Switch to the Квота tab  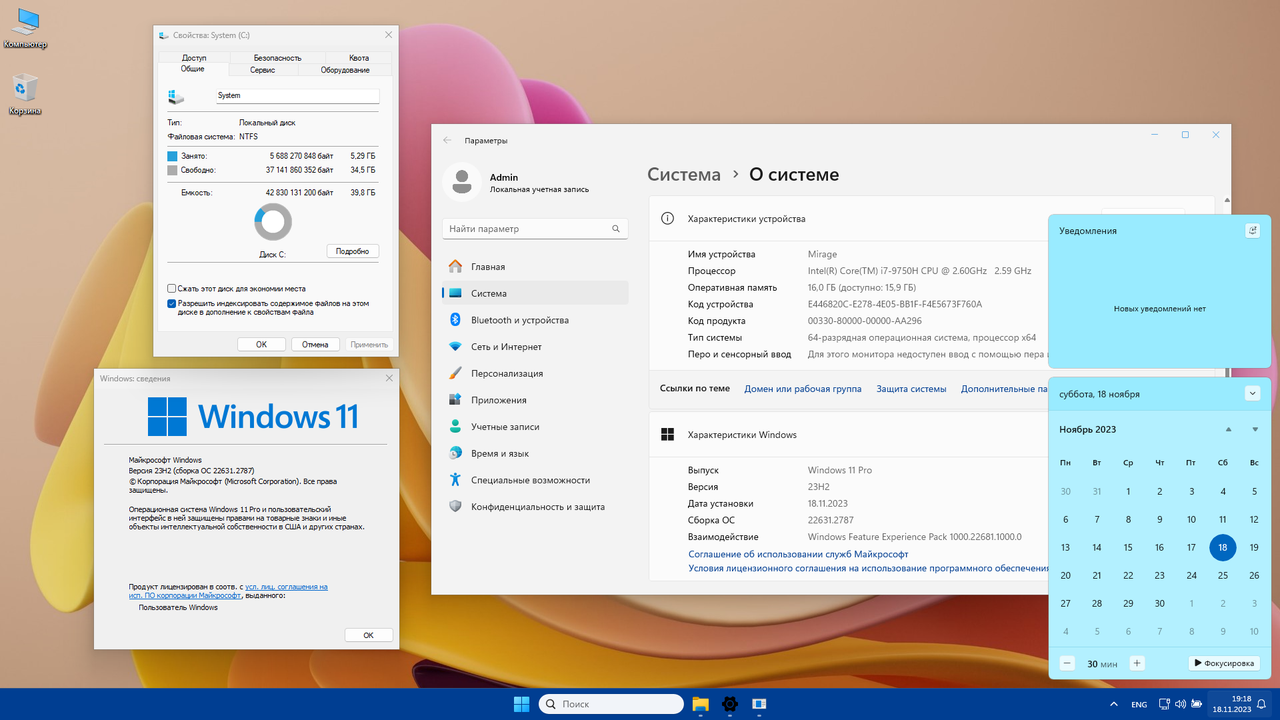tap(359, 58)
